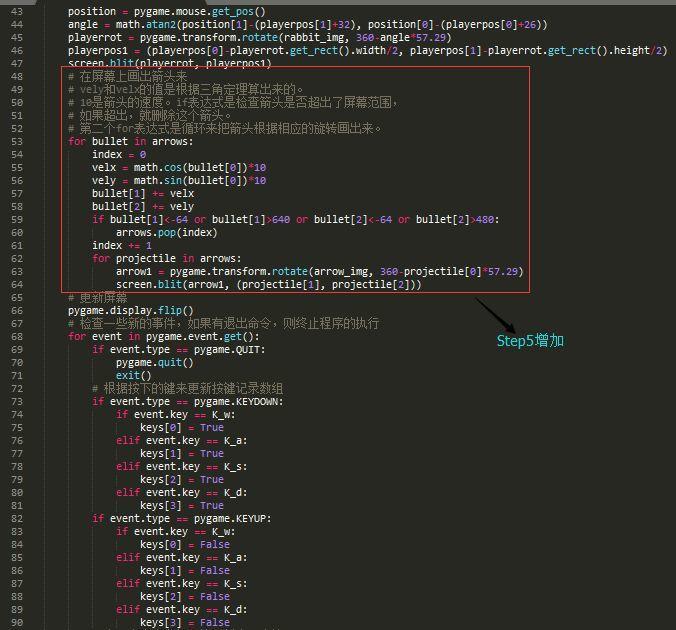Click 'if event.key == K_w:' on line 83

point(175,532)
